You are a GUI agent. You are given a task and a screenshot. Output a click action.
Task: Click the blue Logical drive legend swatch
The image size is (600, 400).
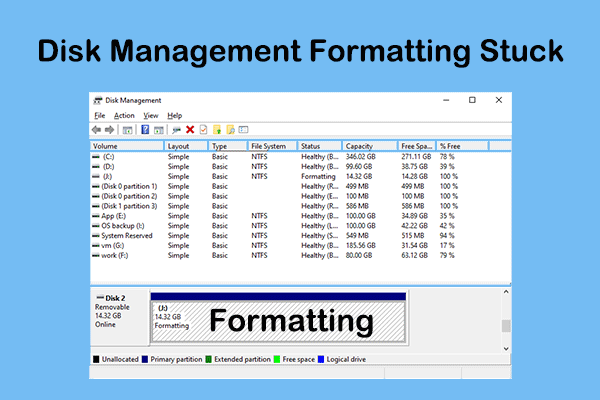tap(321, 359)
